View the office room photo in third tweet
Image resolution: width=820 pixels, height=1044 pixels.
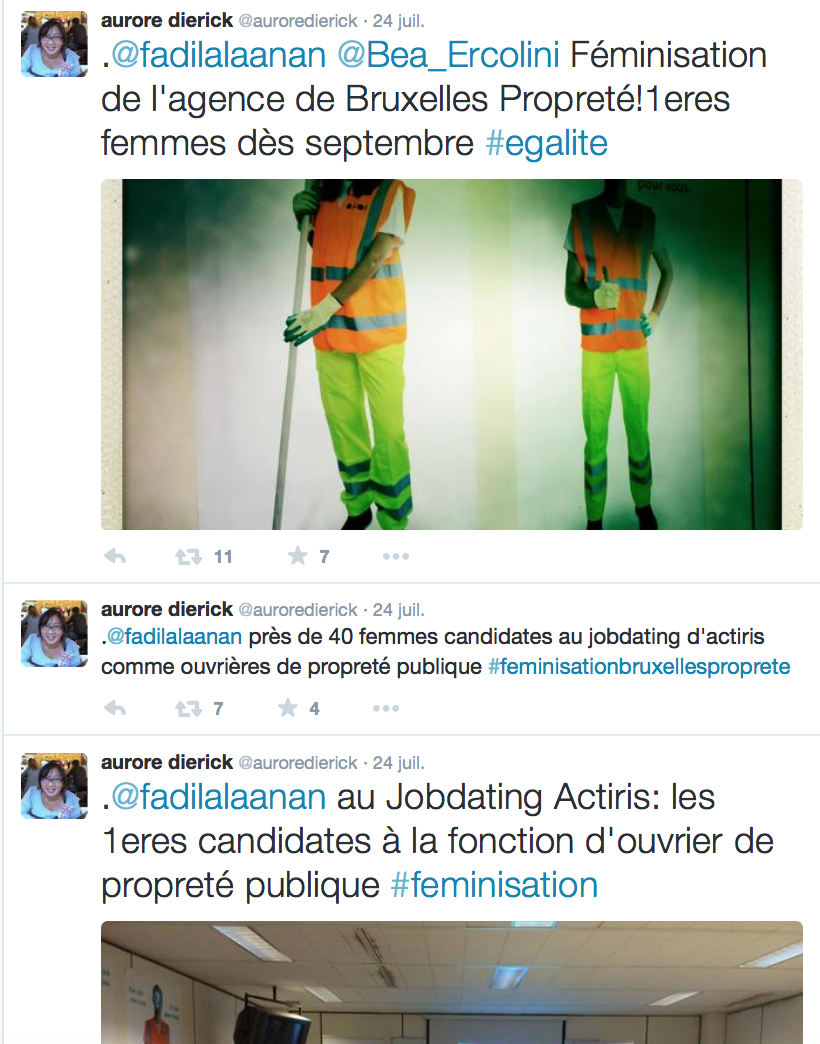pyautogui.click(x=452, y=983)
